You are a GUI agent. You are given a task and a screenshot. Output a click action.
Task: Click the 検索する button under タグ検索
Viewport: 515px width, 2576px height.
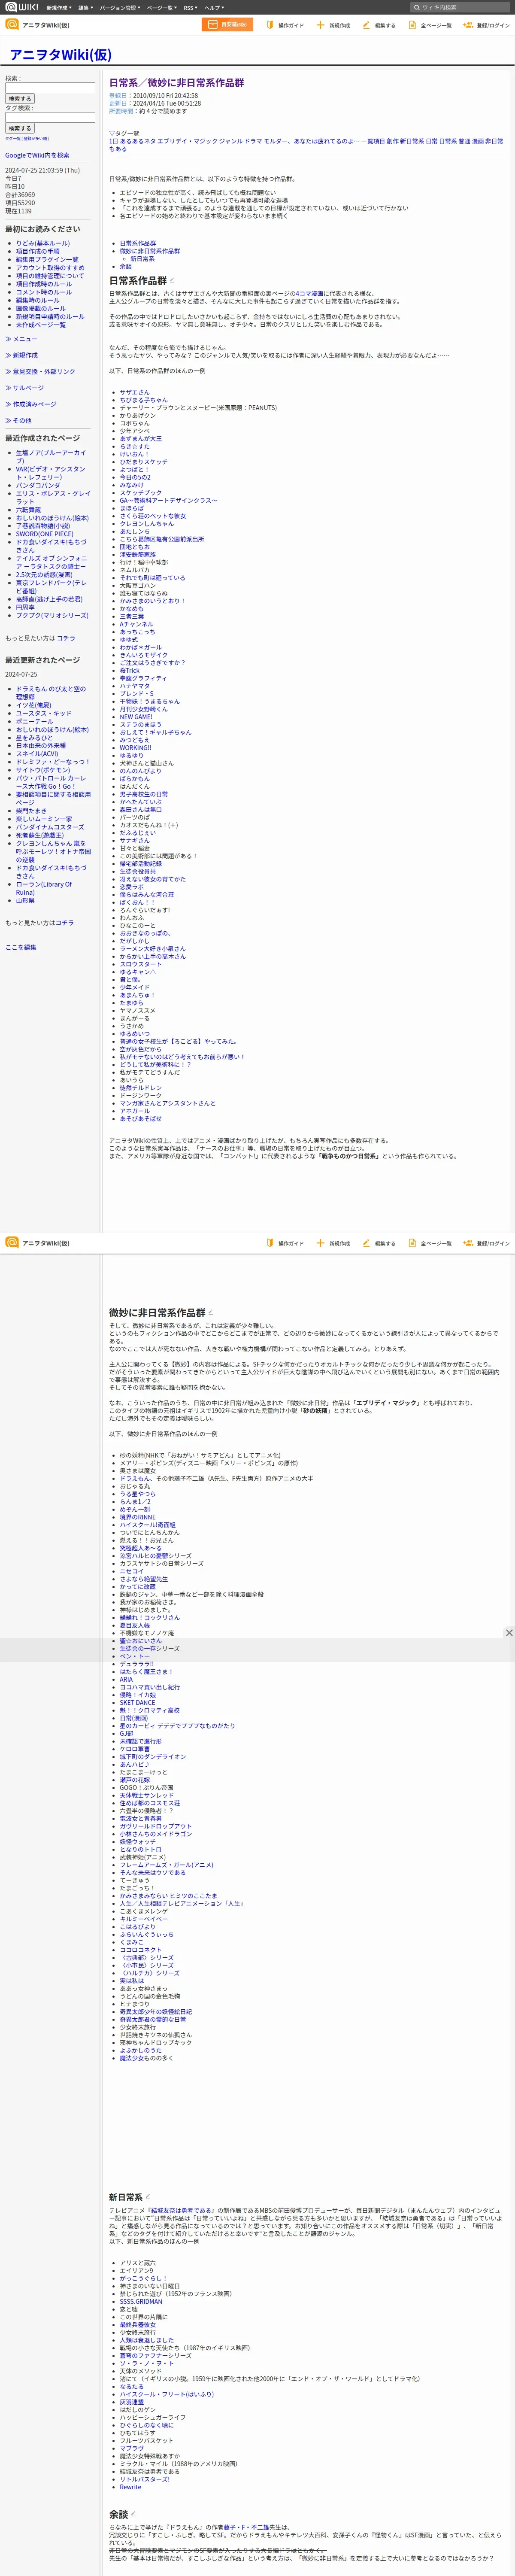point(20,128)
